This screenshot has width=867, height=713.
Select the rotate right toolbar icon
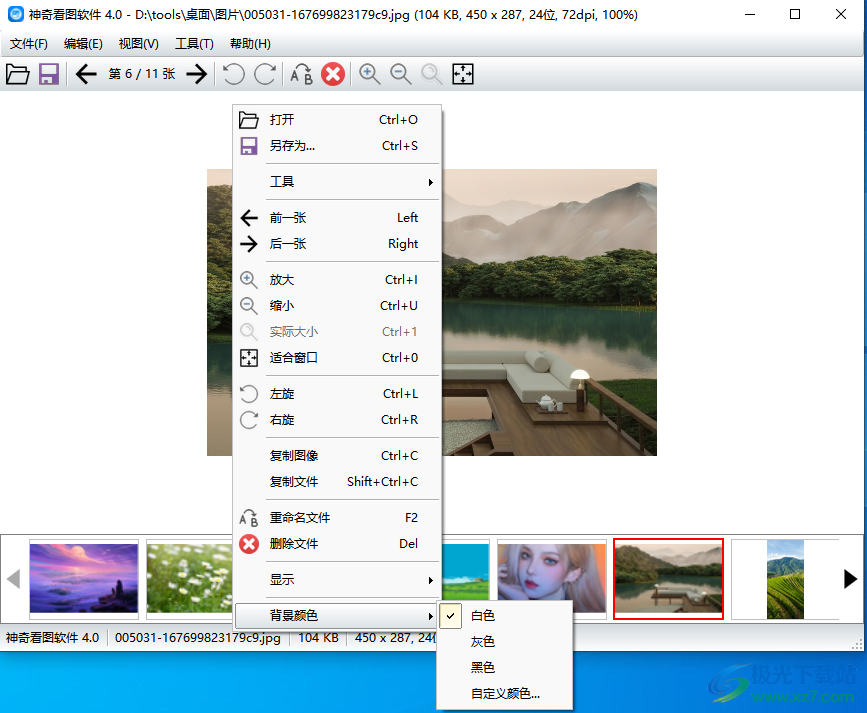point(263,74)
